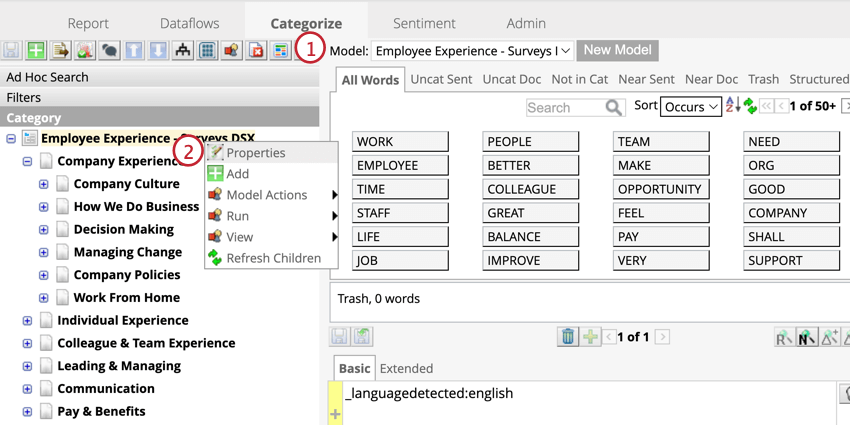
Task: Click the green refresh icon beside Sort
Action: point(749,106)
